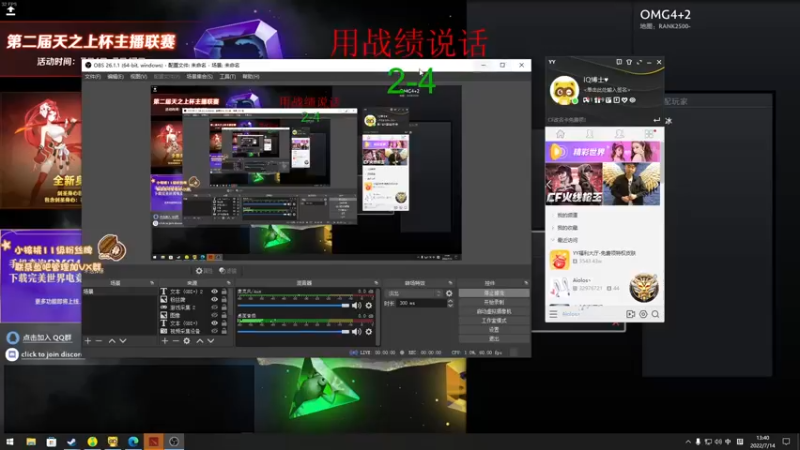Move the selected source up
Viewport: 800px width, 450px height.
click(199, 341)
